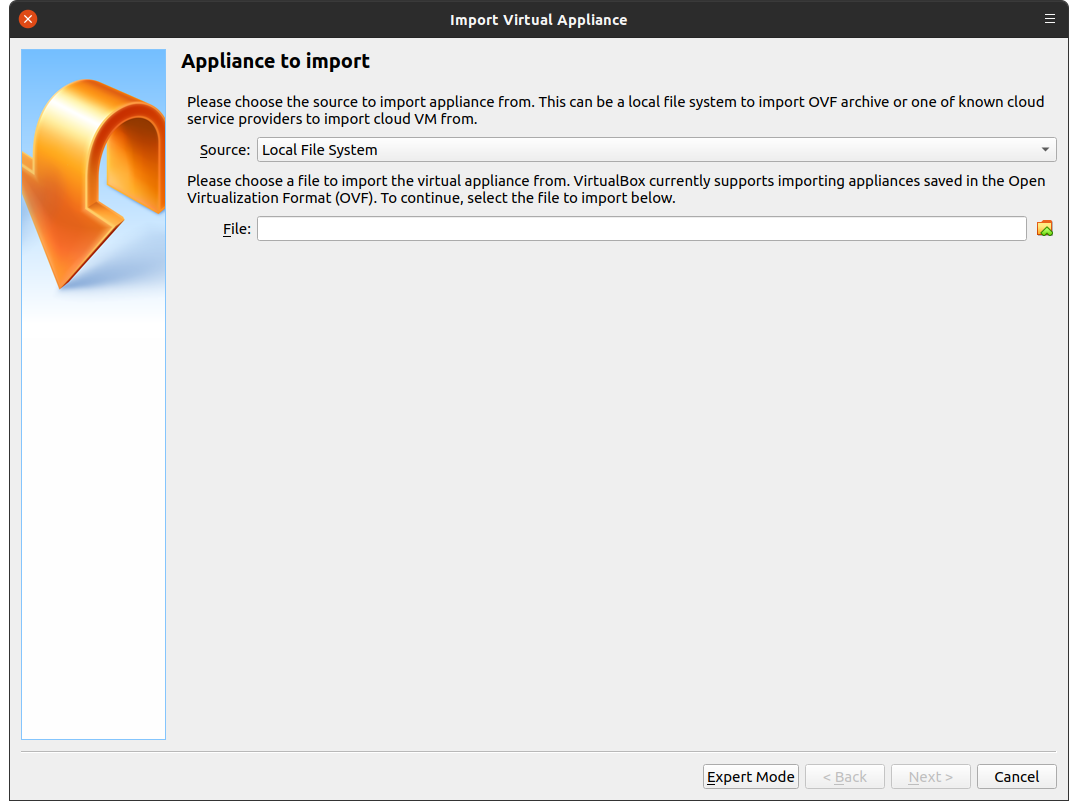Image resolution: width=1078 pixels, height=810 pixels.
Task: Click the paragraph about Open Virtualization Format
Action: tap(615, 189)
